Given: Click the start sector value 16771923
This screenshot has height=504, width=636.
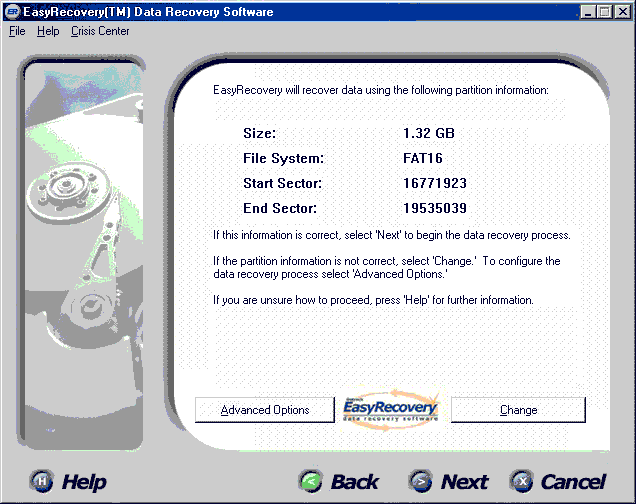Looking at the screenshot, I should coord(435,183).
